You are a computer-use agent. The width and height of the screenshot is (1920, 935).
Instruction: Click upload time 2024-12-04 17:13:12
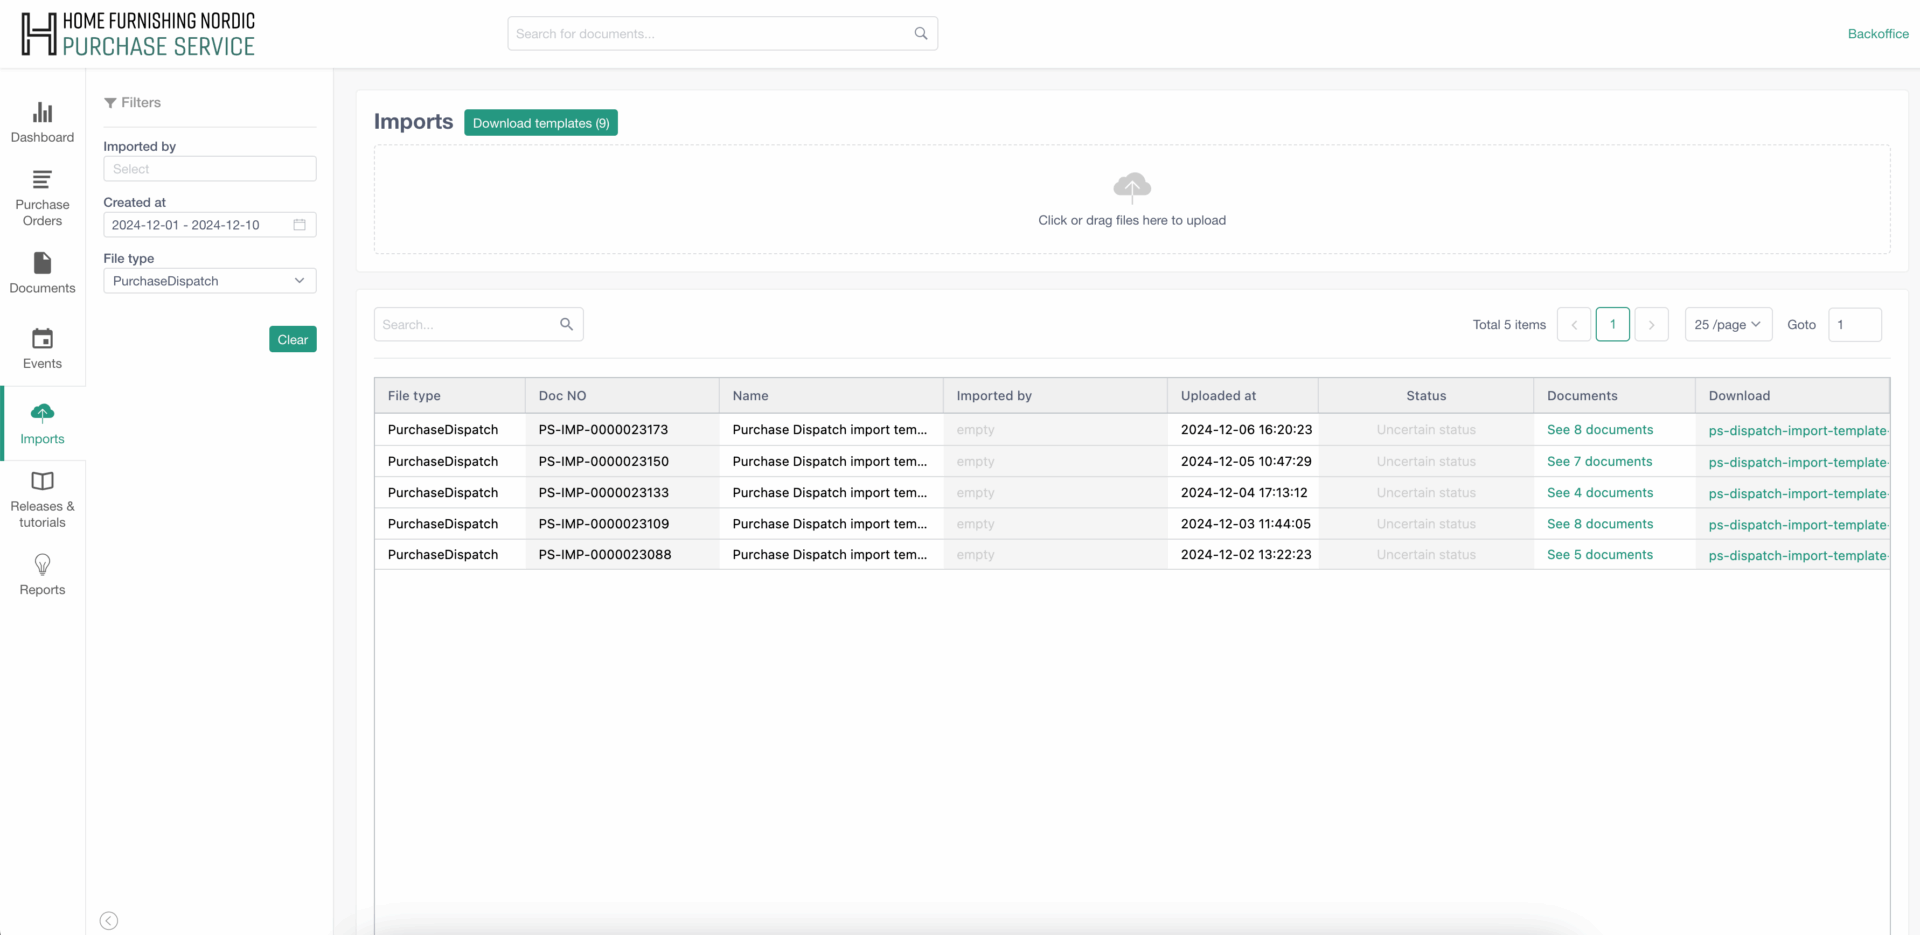[1244, 492]
